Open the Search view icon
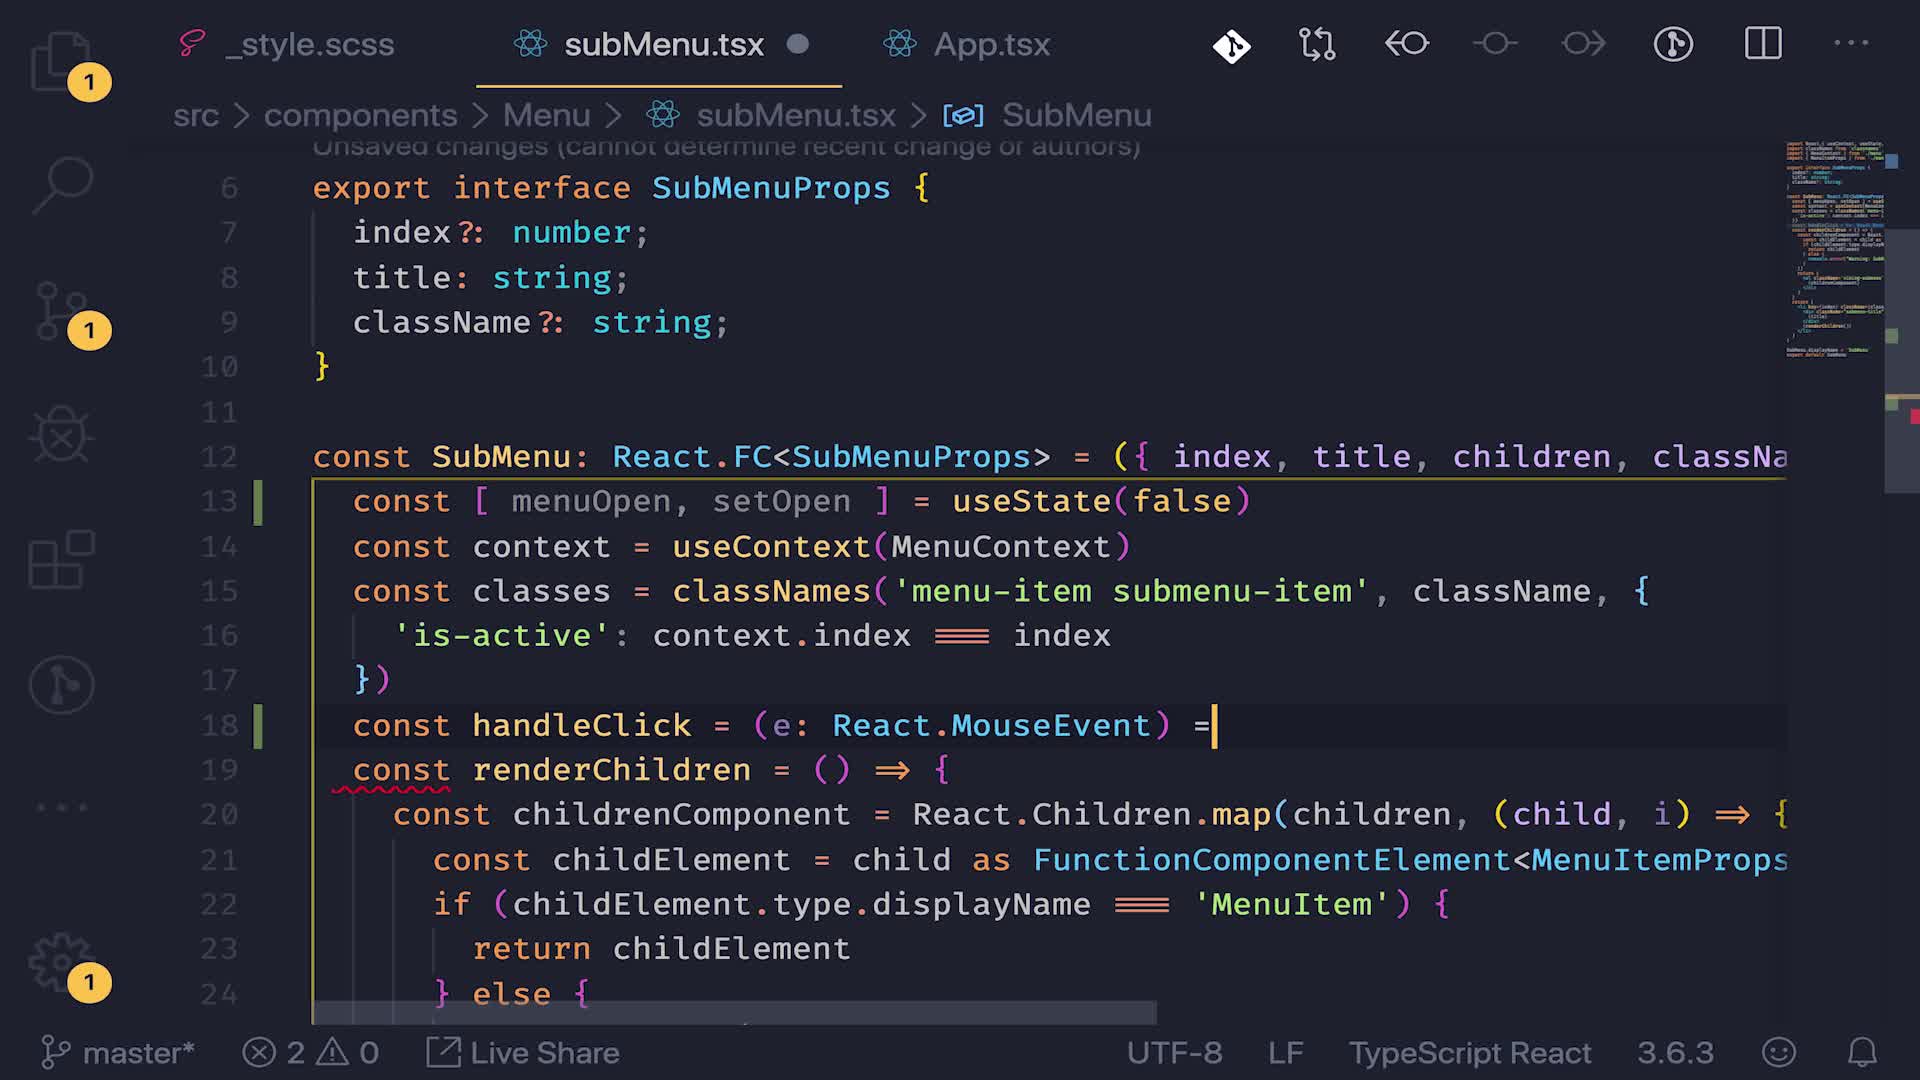1920x1080 pixels. click(62, 185)
